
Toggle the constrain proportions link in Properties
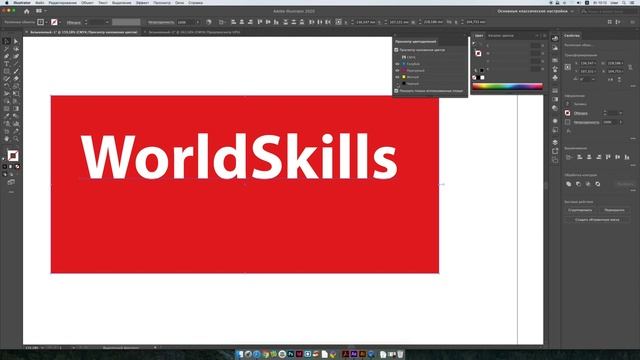coord(630,67)
